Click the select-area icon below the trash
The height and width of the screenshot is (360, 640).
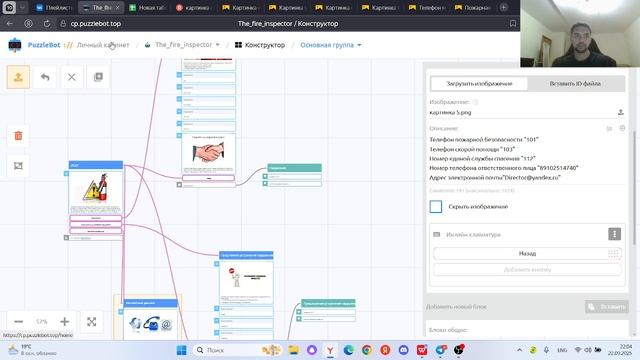pos(18,166)
